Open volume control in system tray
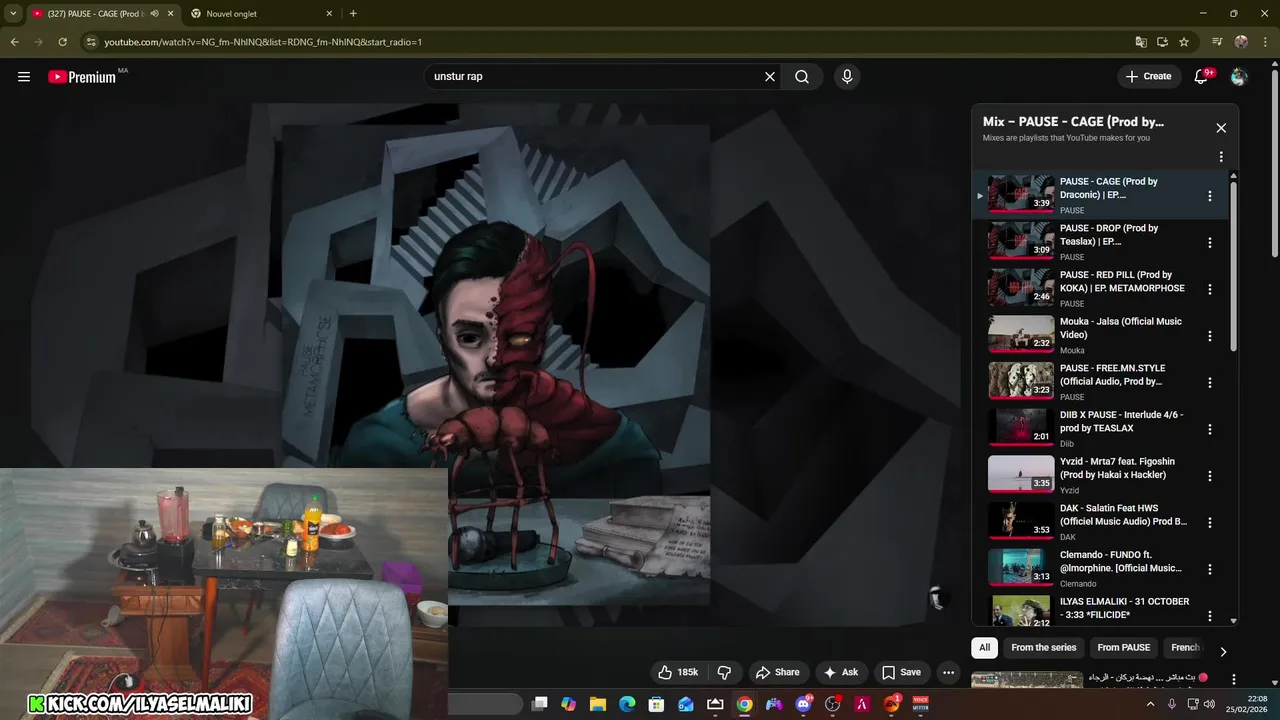The width and height of the screenshot is (1280, 720). click(1209, 704)
